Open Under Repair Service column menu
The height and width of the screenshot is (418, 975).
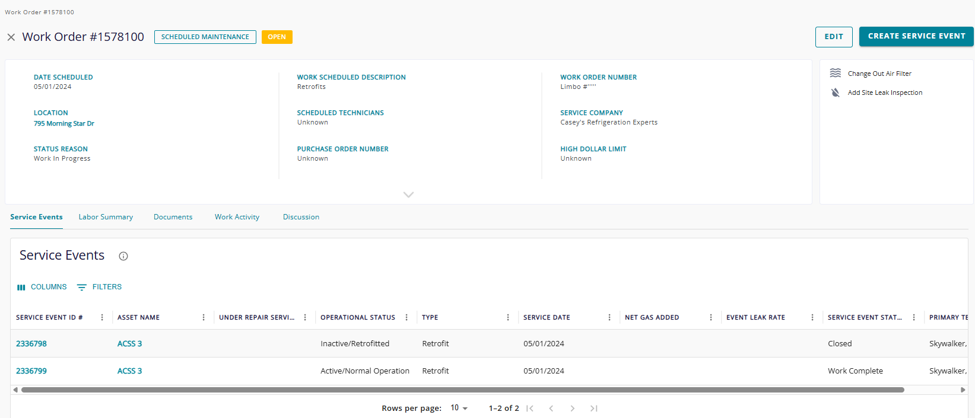pyautogui.click(x=305, y=317)
